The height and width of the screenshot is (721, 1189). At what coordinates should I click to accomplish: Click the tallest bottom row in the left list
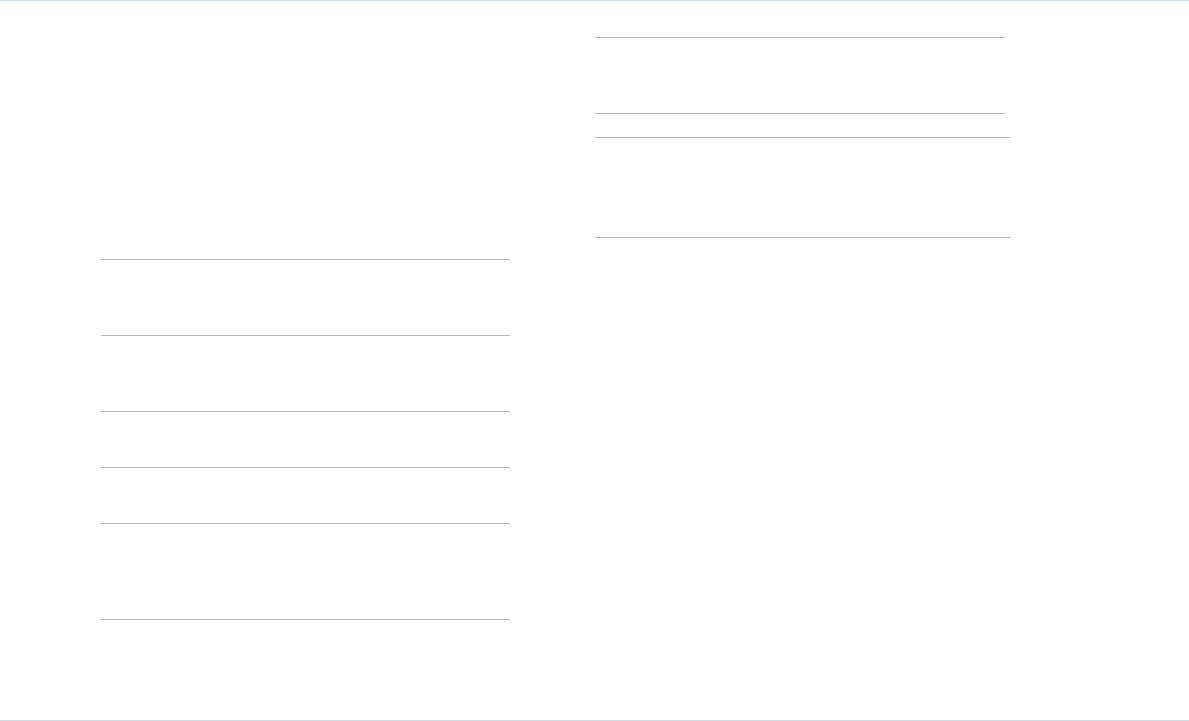coord(305,571)
